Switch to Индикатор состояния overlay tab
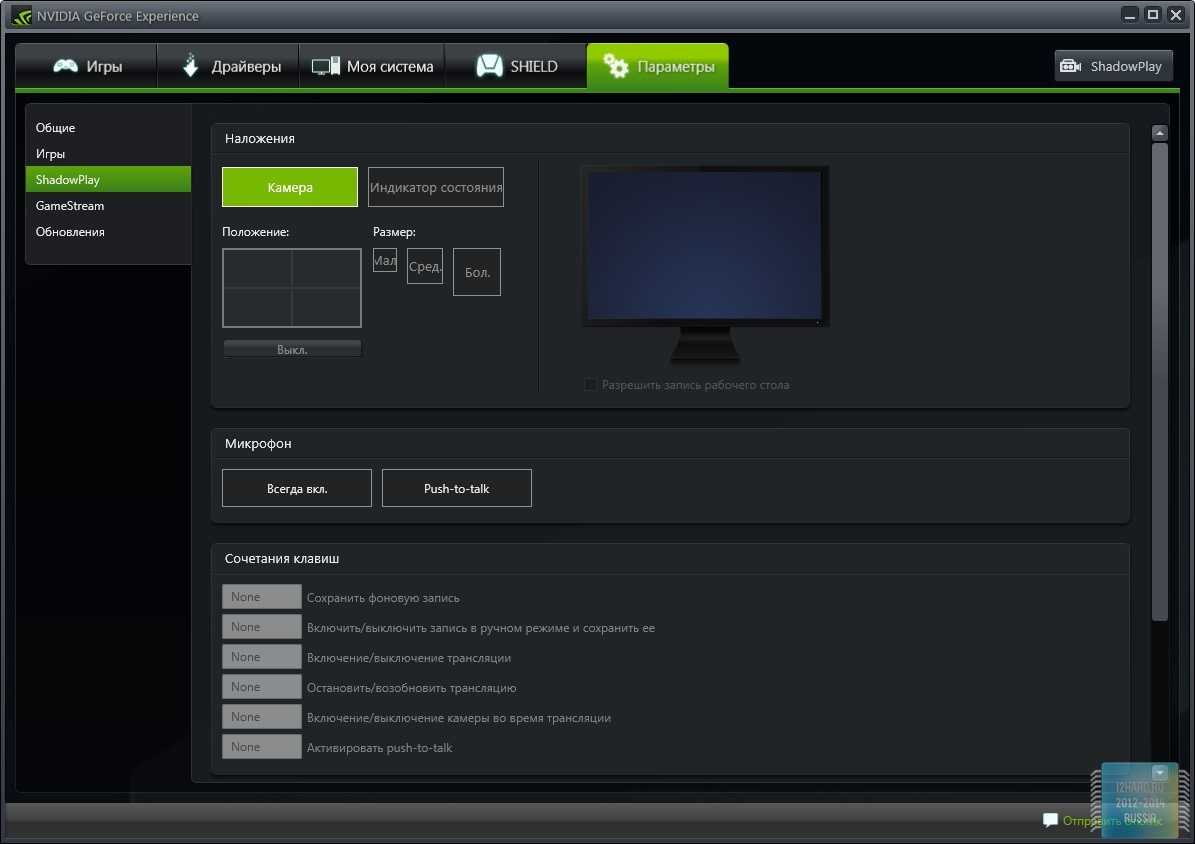This screenshot has width=1195, height=844. tap(436, 187)
